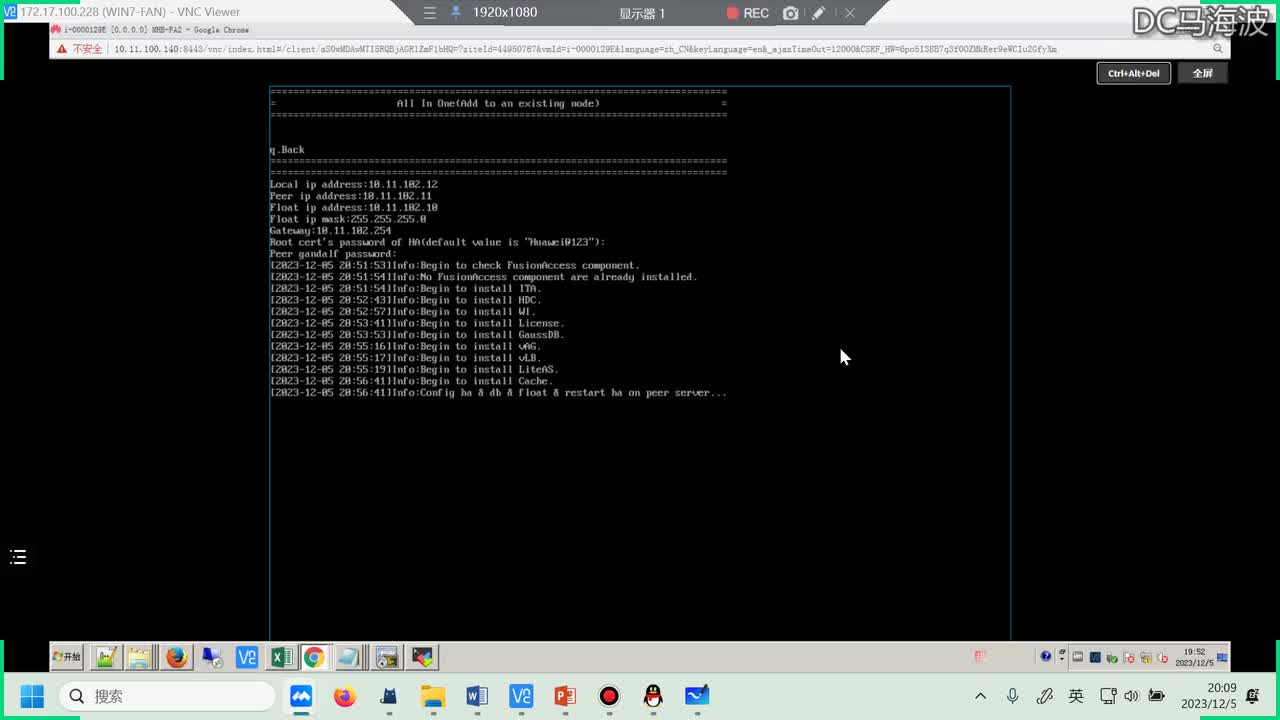Open QQ penguin in Windows 11 taskbar
Viewport: 1280px width, 720px height.
pos(653,696)
